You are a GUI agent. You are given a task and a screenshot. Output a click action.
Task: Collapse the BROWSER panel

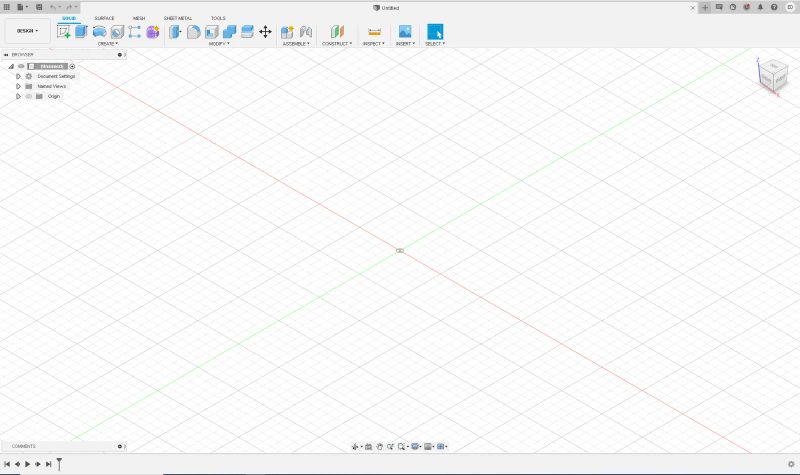click(6, 55)
